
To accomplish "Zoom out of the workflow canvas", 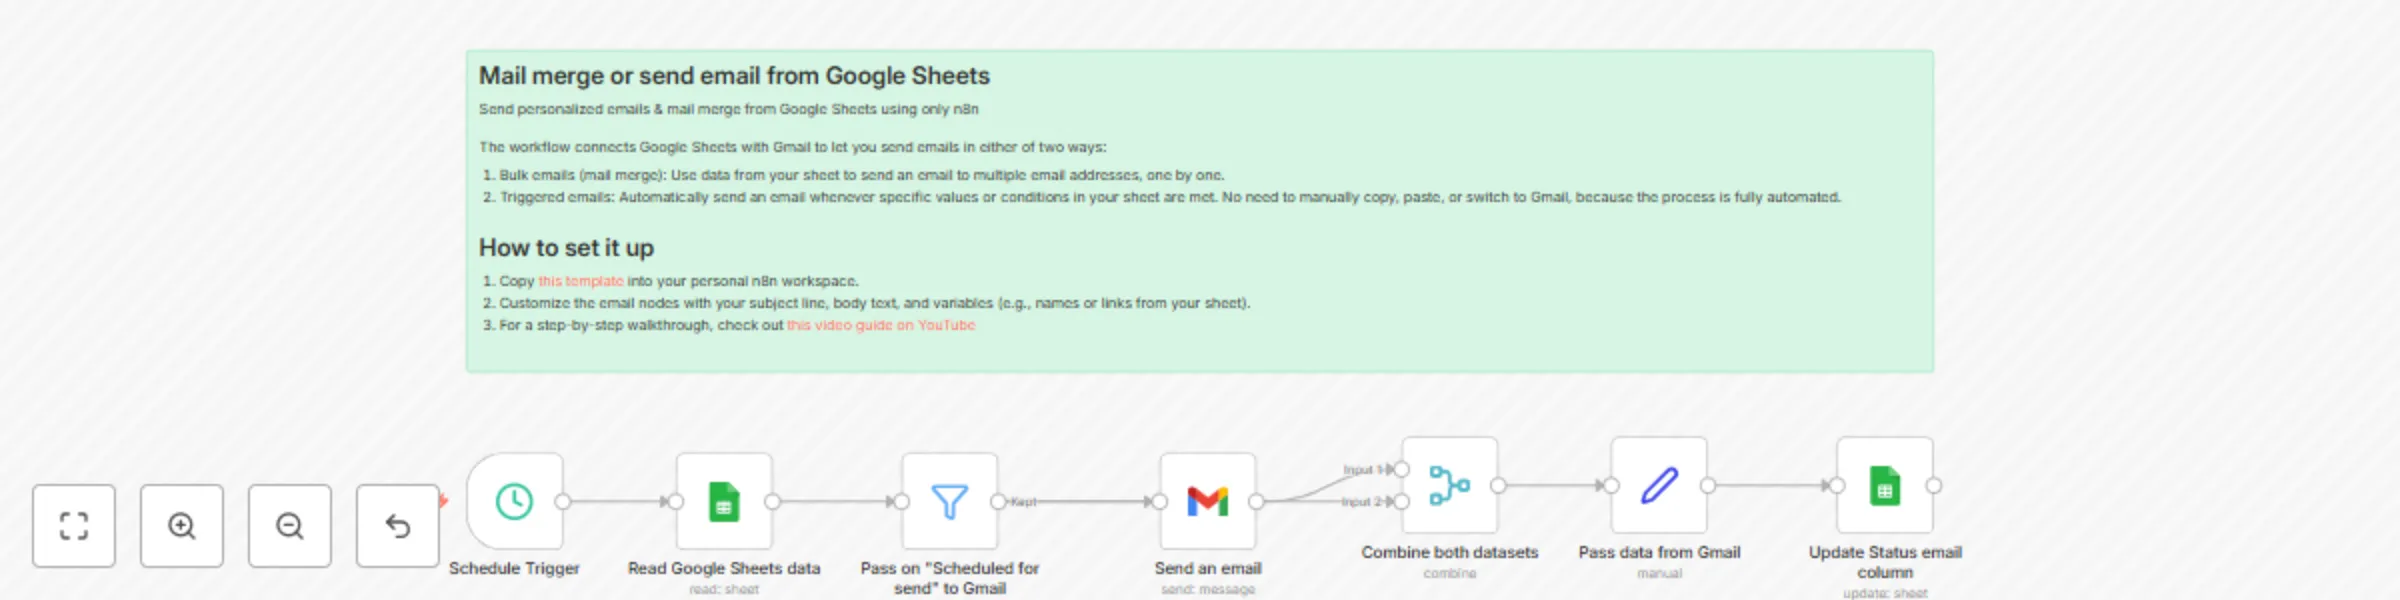I will [x=289, y=524].
